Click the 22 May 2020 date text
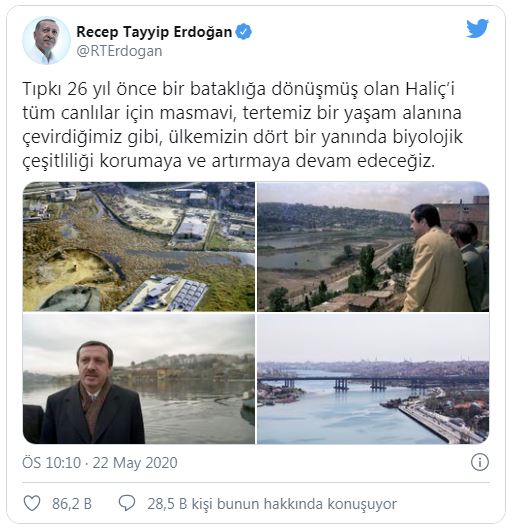This screenshot has height=527, width=511. pyautogui.click(x=135, y=462)
